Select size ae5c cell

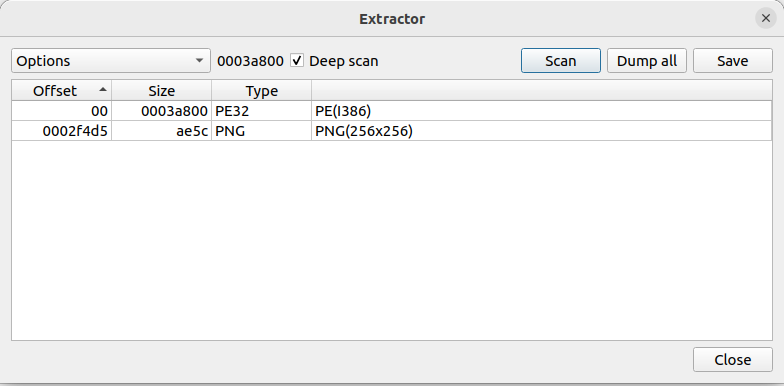click(x=162, y=131)
